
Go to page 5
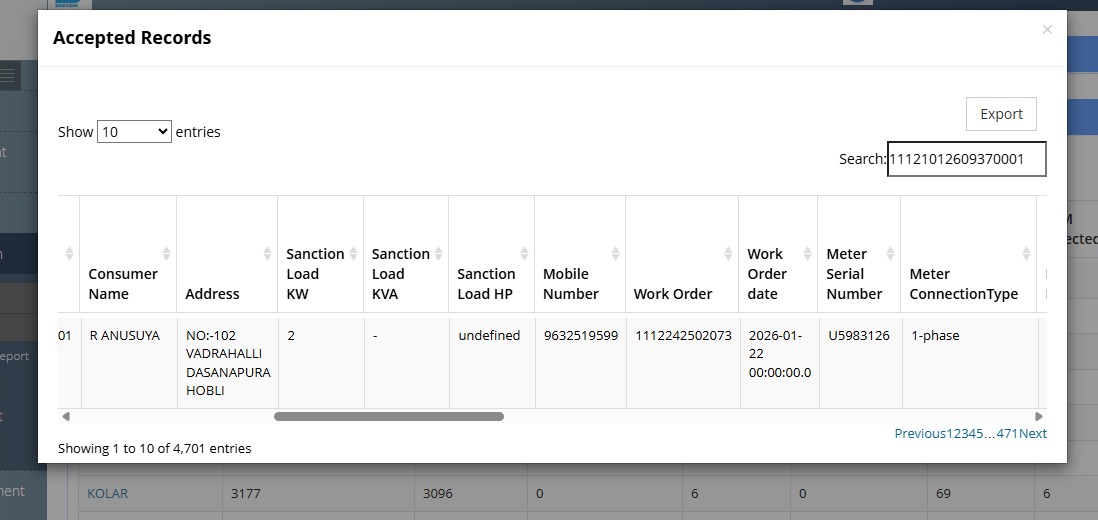980,433
